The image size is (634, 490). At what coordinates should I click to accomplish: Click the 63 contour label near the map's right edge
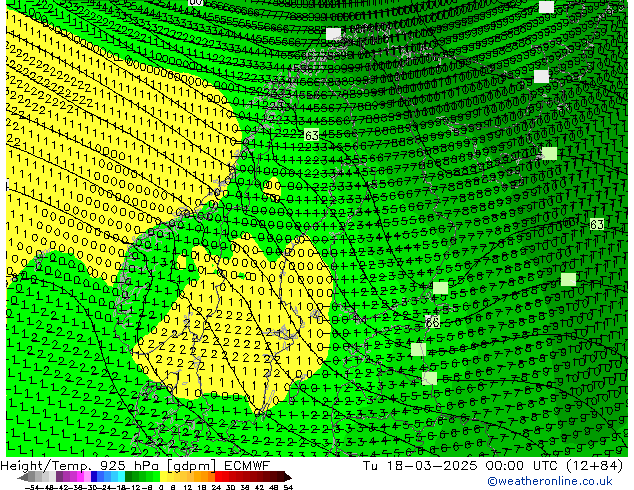click(597, 224)
